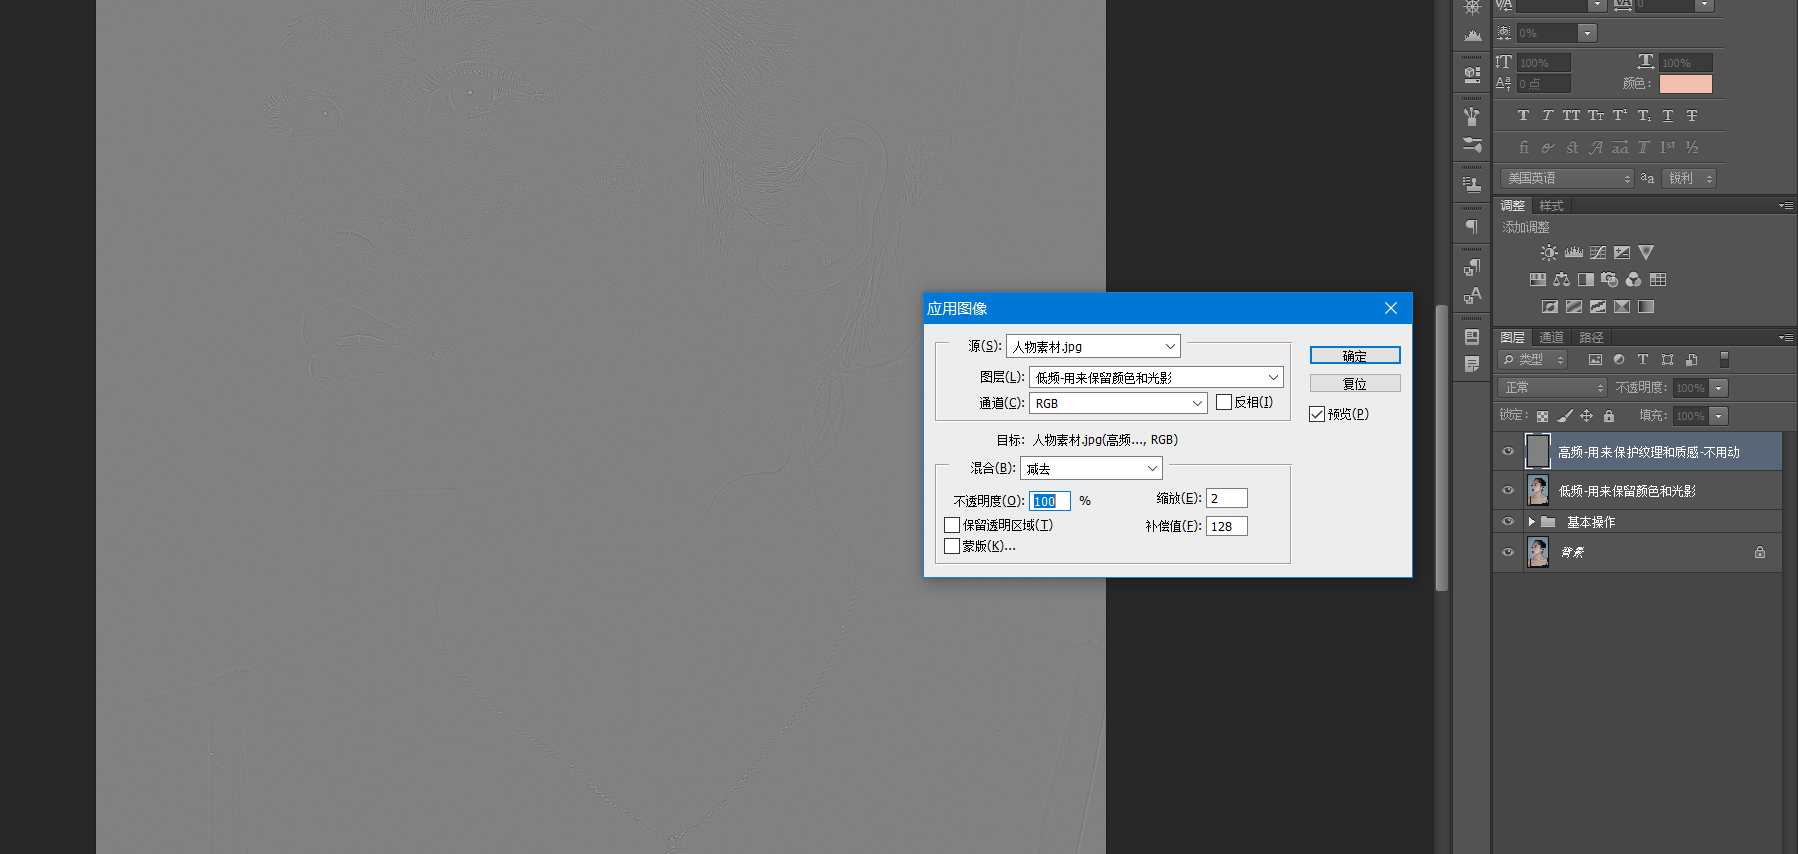The image size is (1798, 854).
Task: Open the 源 (Source) dropdown showing 人物素材.jpg
Action: tap(1093, 346)
